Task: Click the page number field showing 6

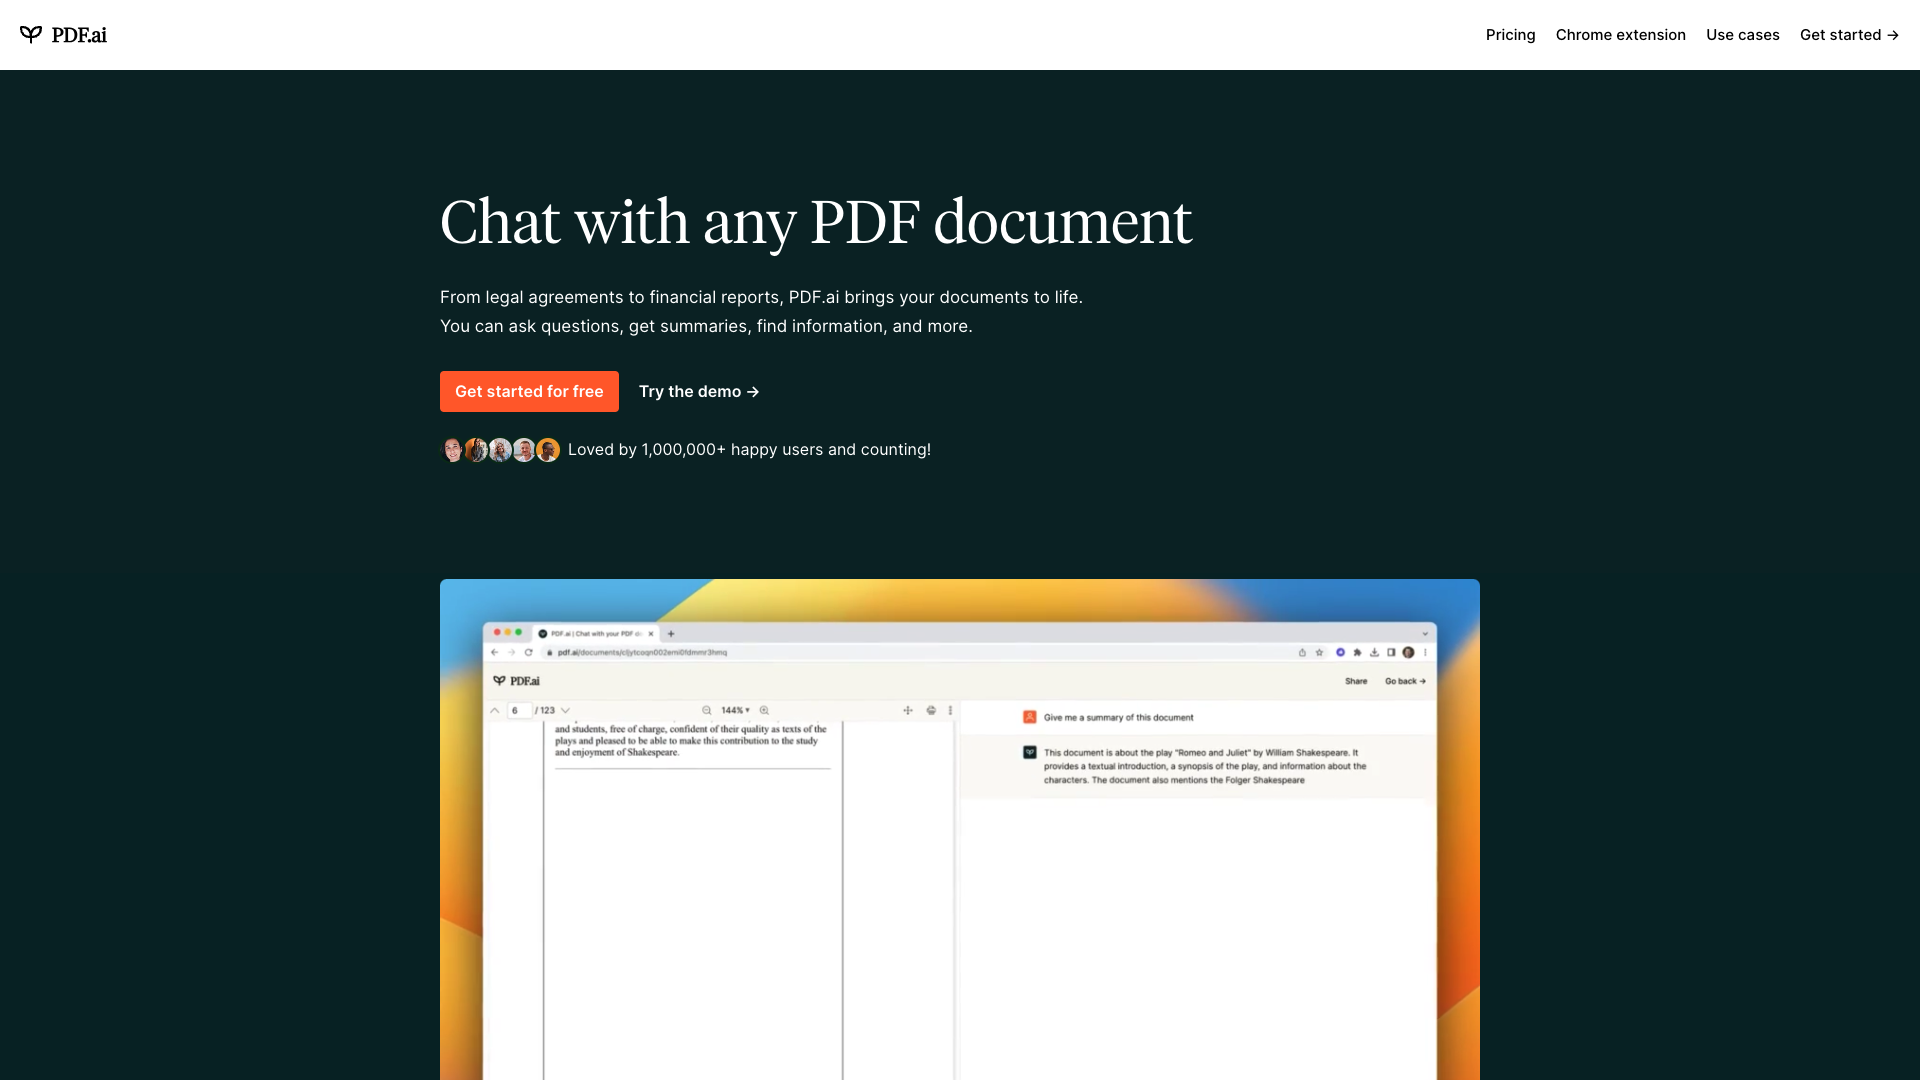Action: [518, 711]
